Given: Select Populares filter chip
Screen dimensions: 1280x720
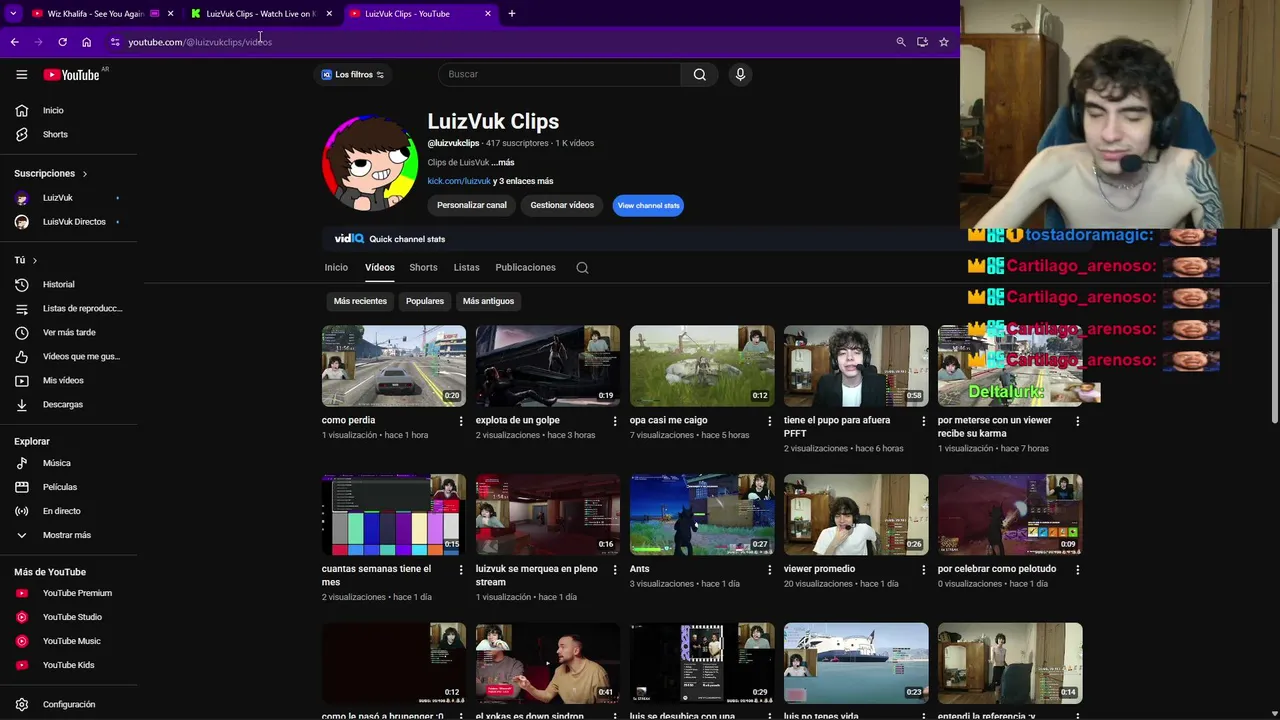Looking at the screenshot, I should point(425,301).
